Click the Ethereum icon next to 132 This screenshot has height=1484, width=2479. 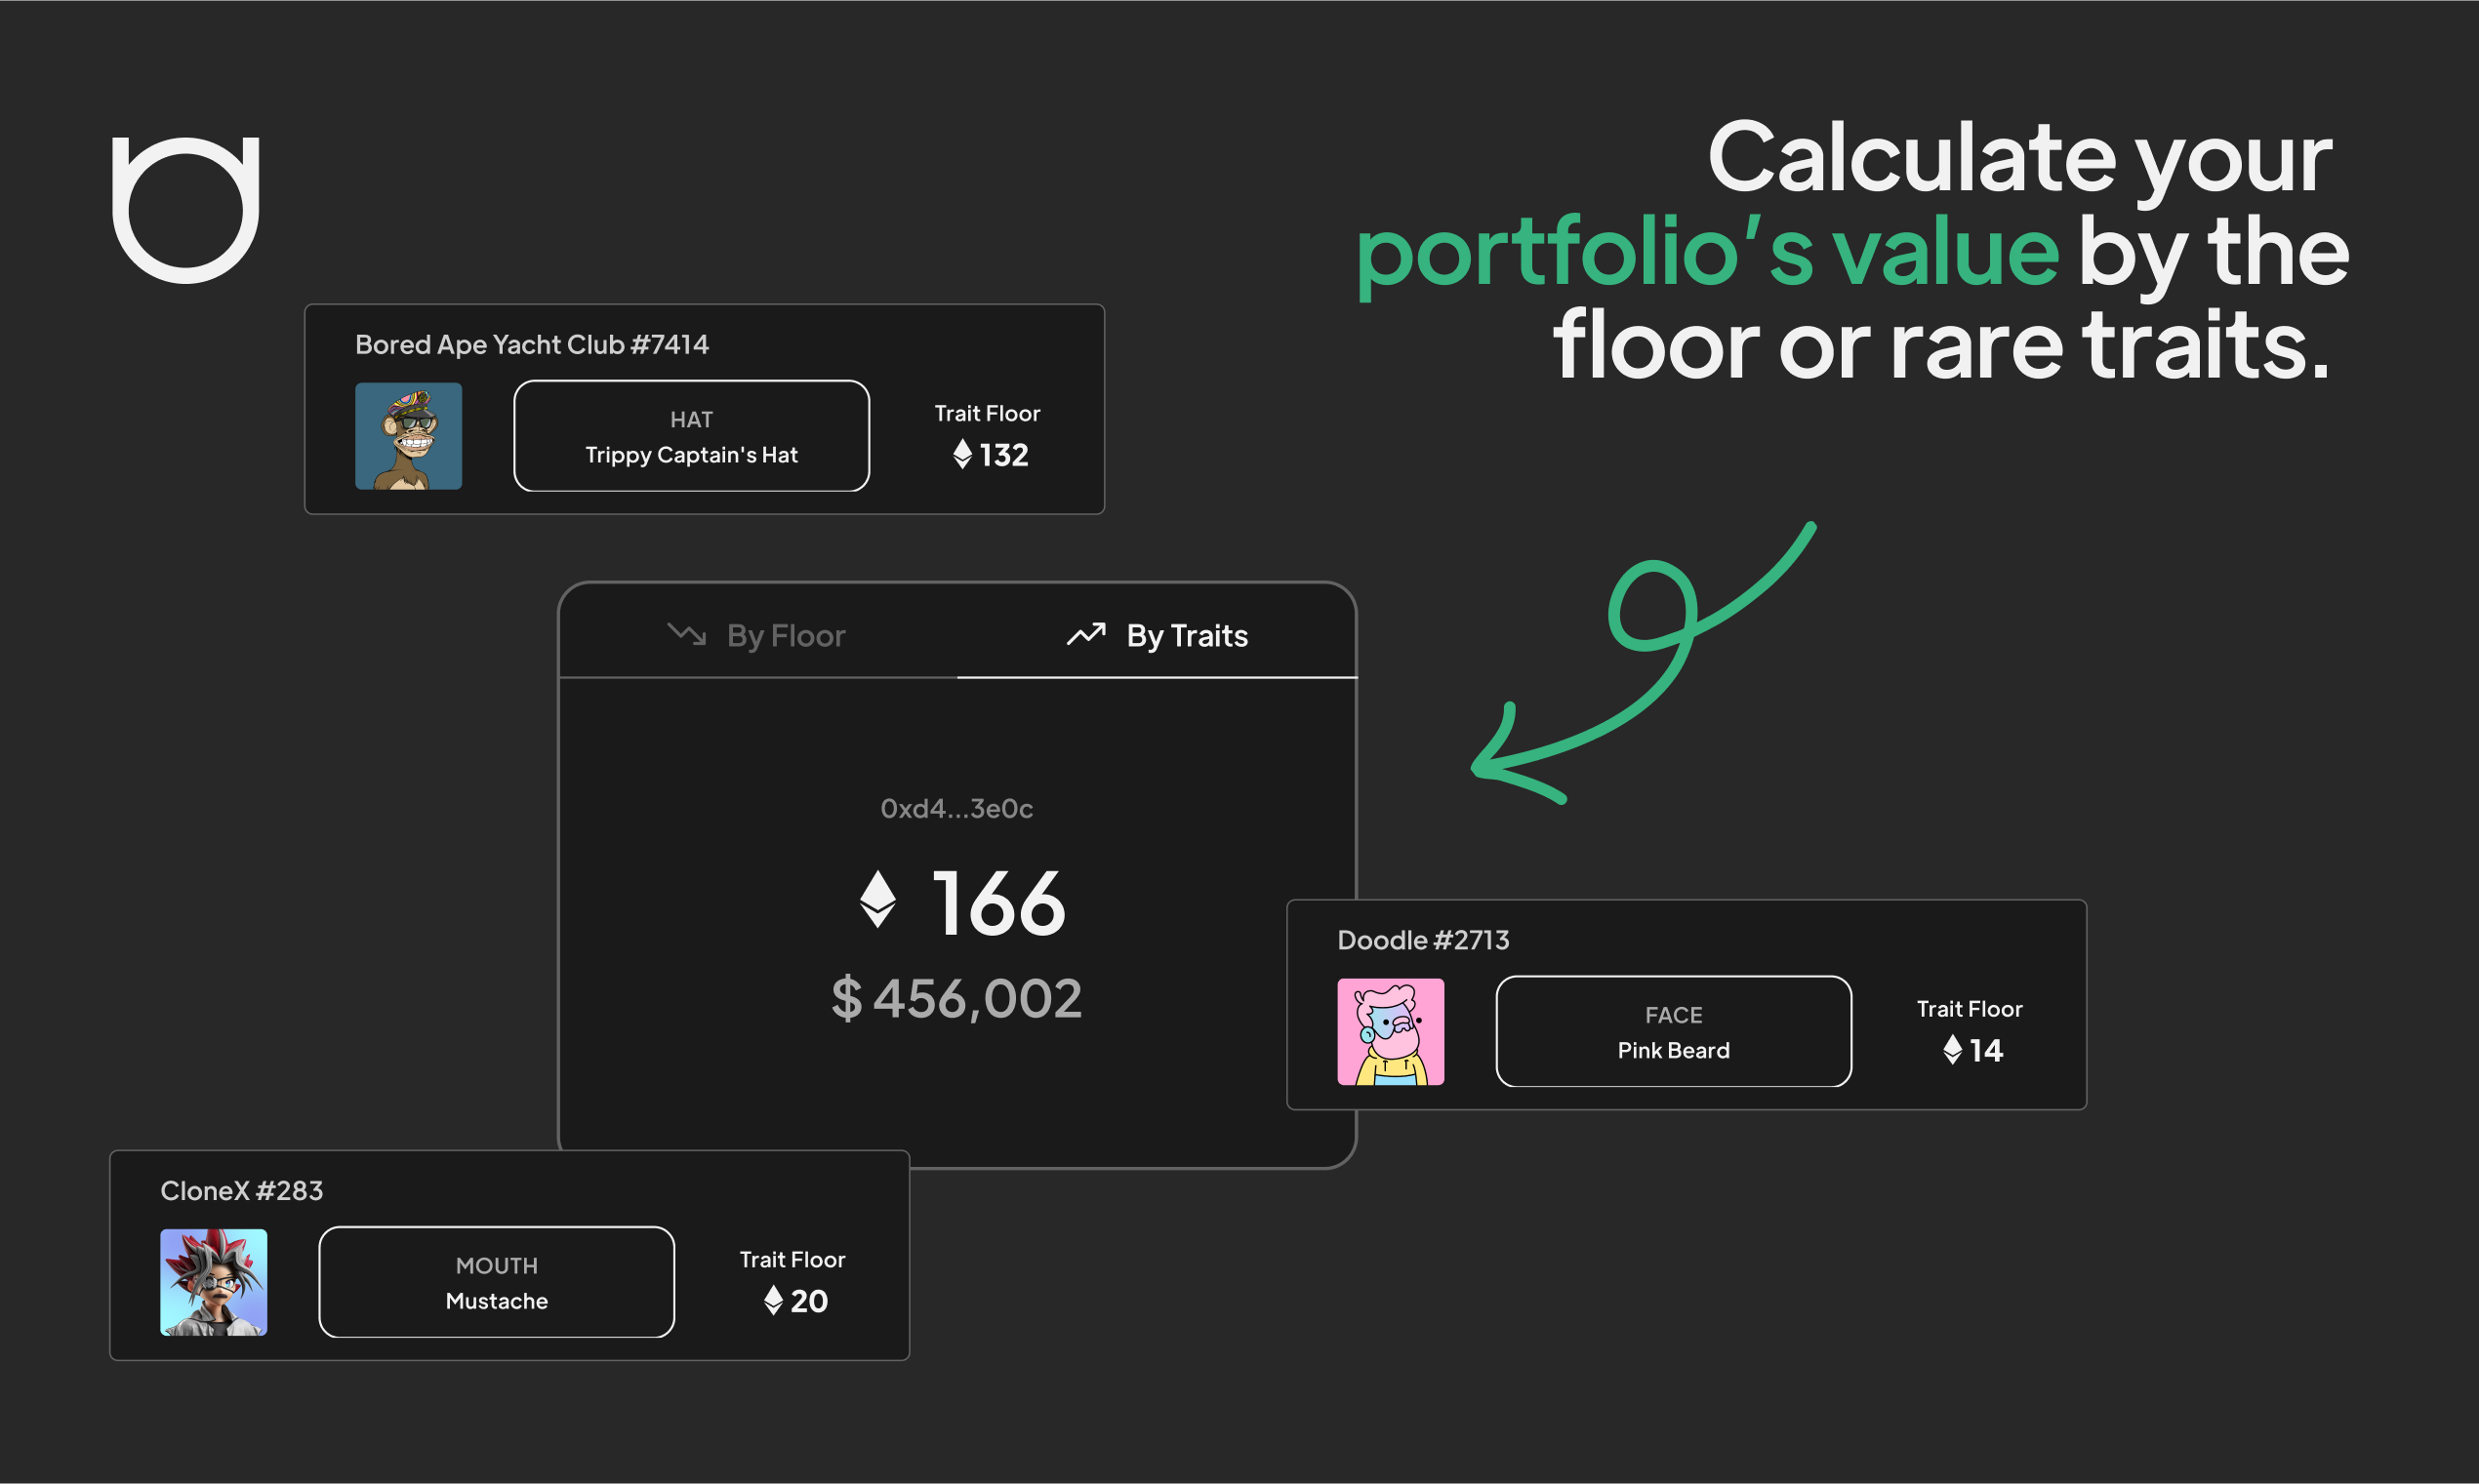point(962,454)
